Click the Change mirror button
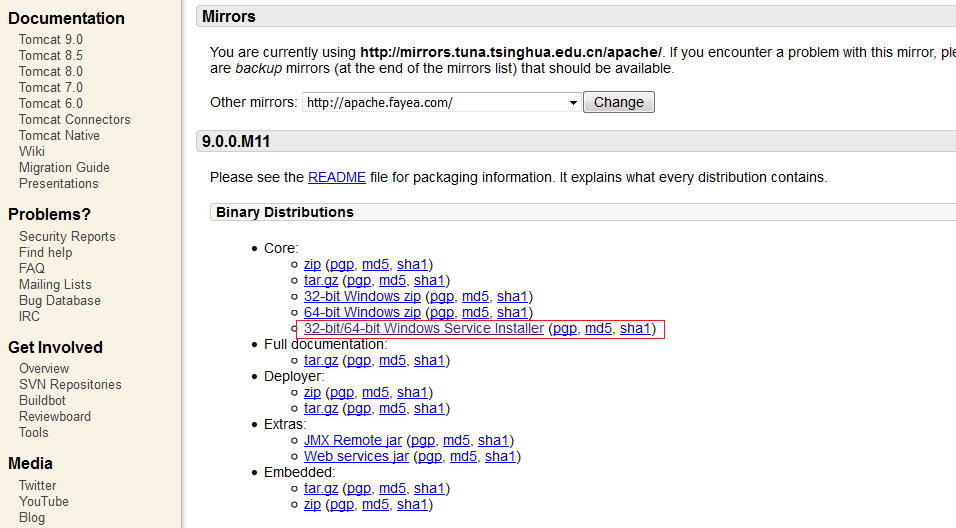Screen dimensions: 956x528 coord(619,102)
